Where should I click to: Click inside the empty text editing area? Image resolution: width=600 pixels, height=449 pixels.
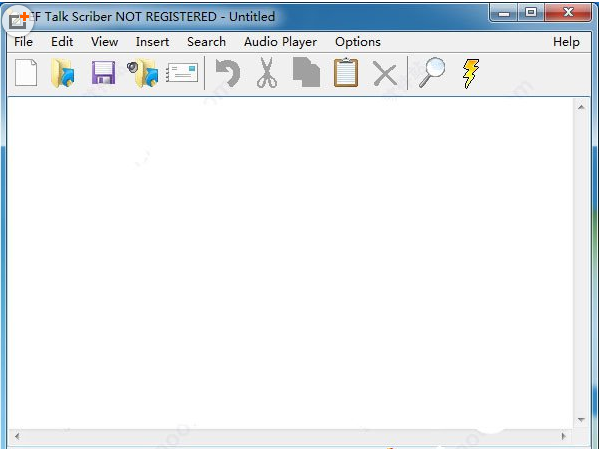(x=291, y=263)
